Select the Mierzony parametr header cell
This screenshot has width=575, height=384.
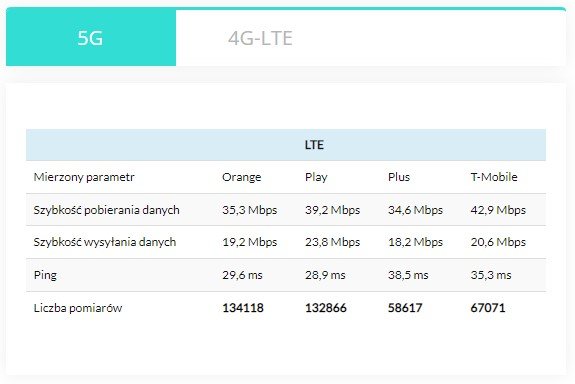pyautogui.click(x=84, y=177)
